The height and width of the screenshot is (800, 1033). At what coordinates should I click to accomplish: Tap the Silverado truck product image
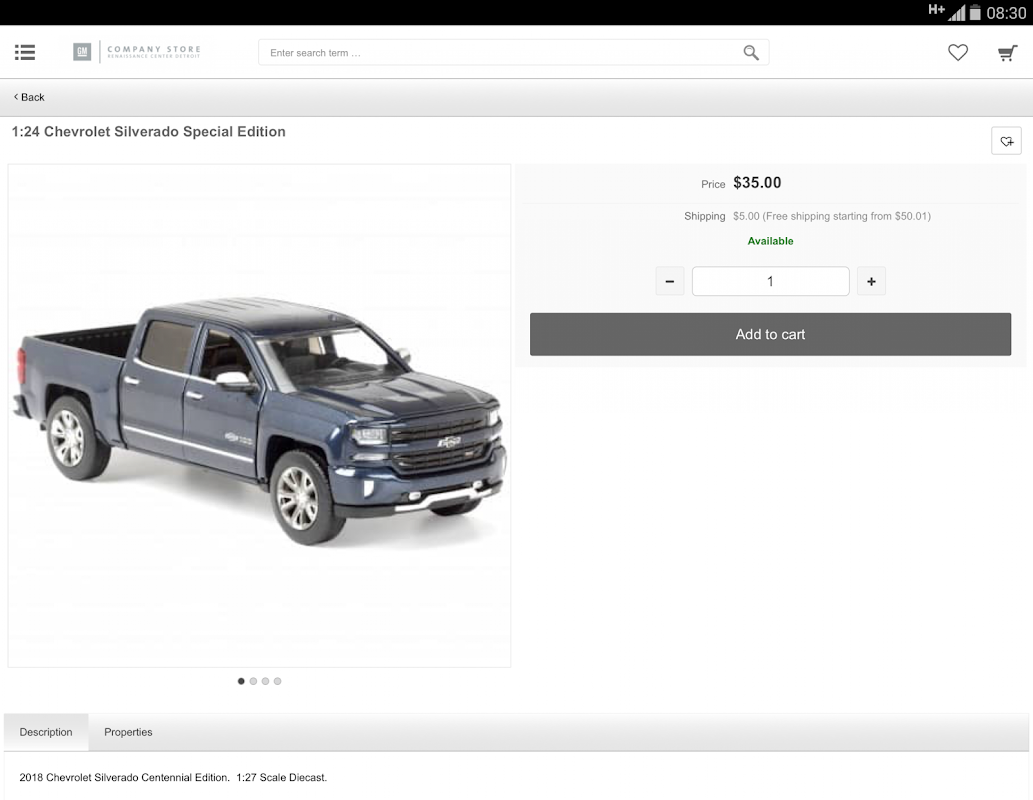pyautogui.click(x=259, y=416)
